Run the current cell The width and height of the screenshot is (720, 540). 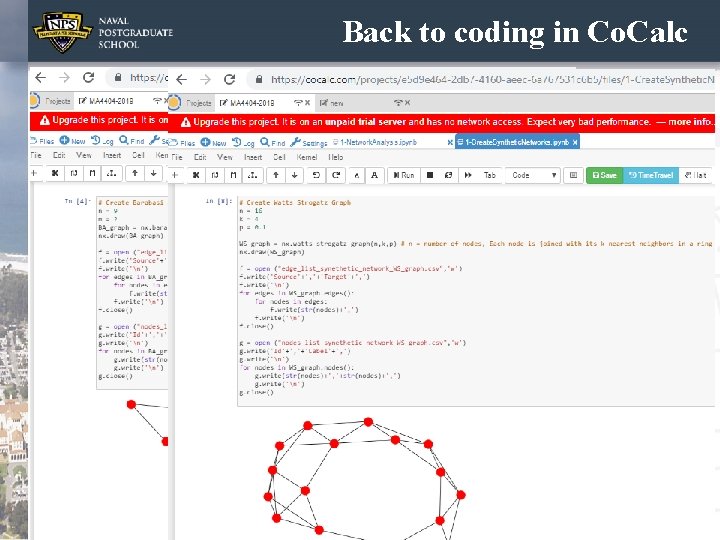pos(404,175)
